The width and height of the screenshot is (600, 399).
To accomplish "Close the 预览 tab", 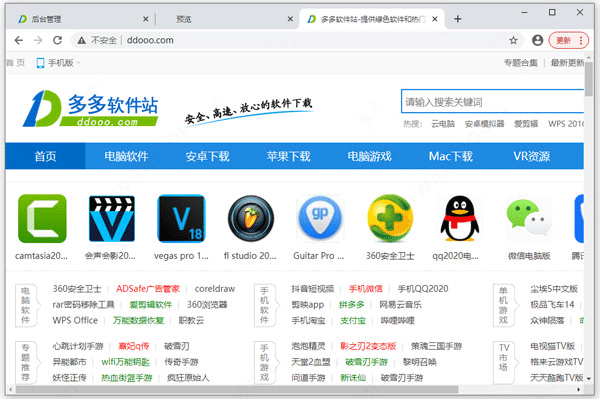I will [290, 19].
